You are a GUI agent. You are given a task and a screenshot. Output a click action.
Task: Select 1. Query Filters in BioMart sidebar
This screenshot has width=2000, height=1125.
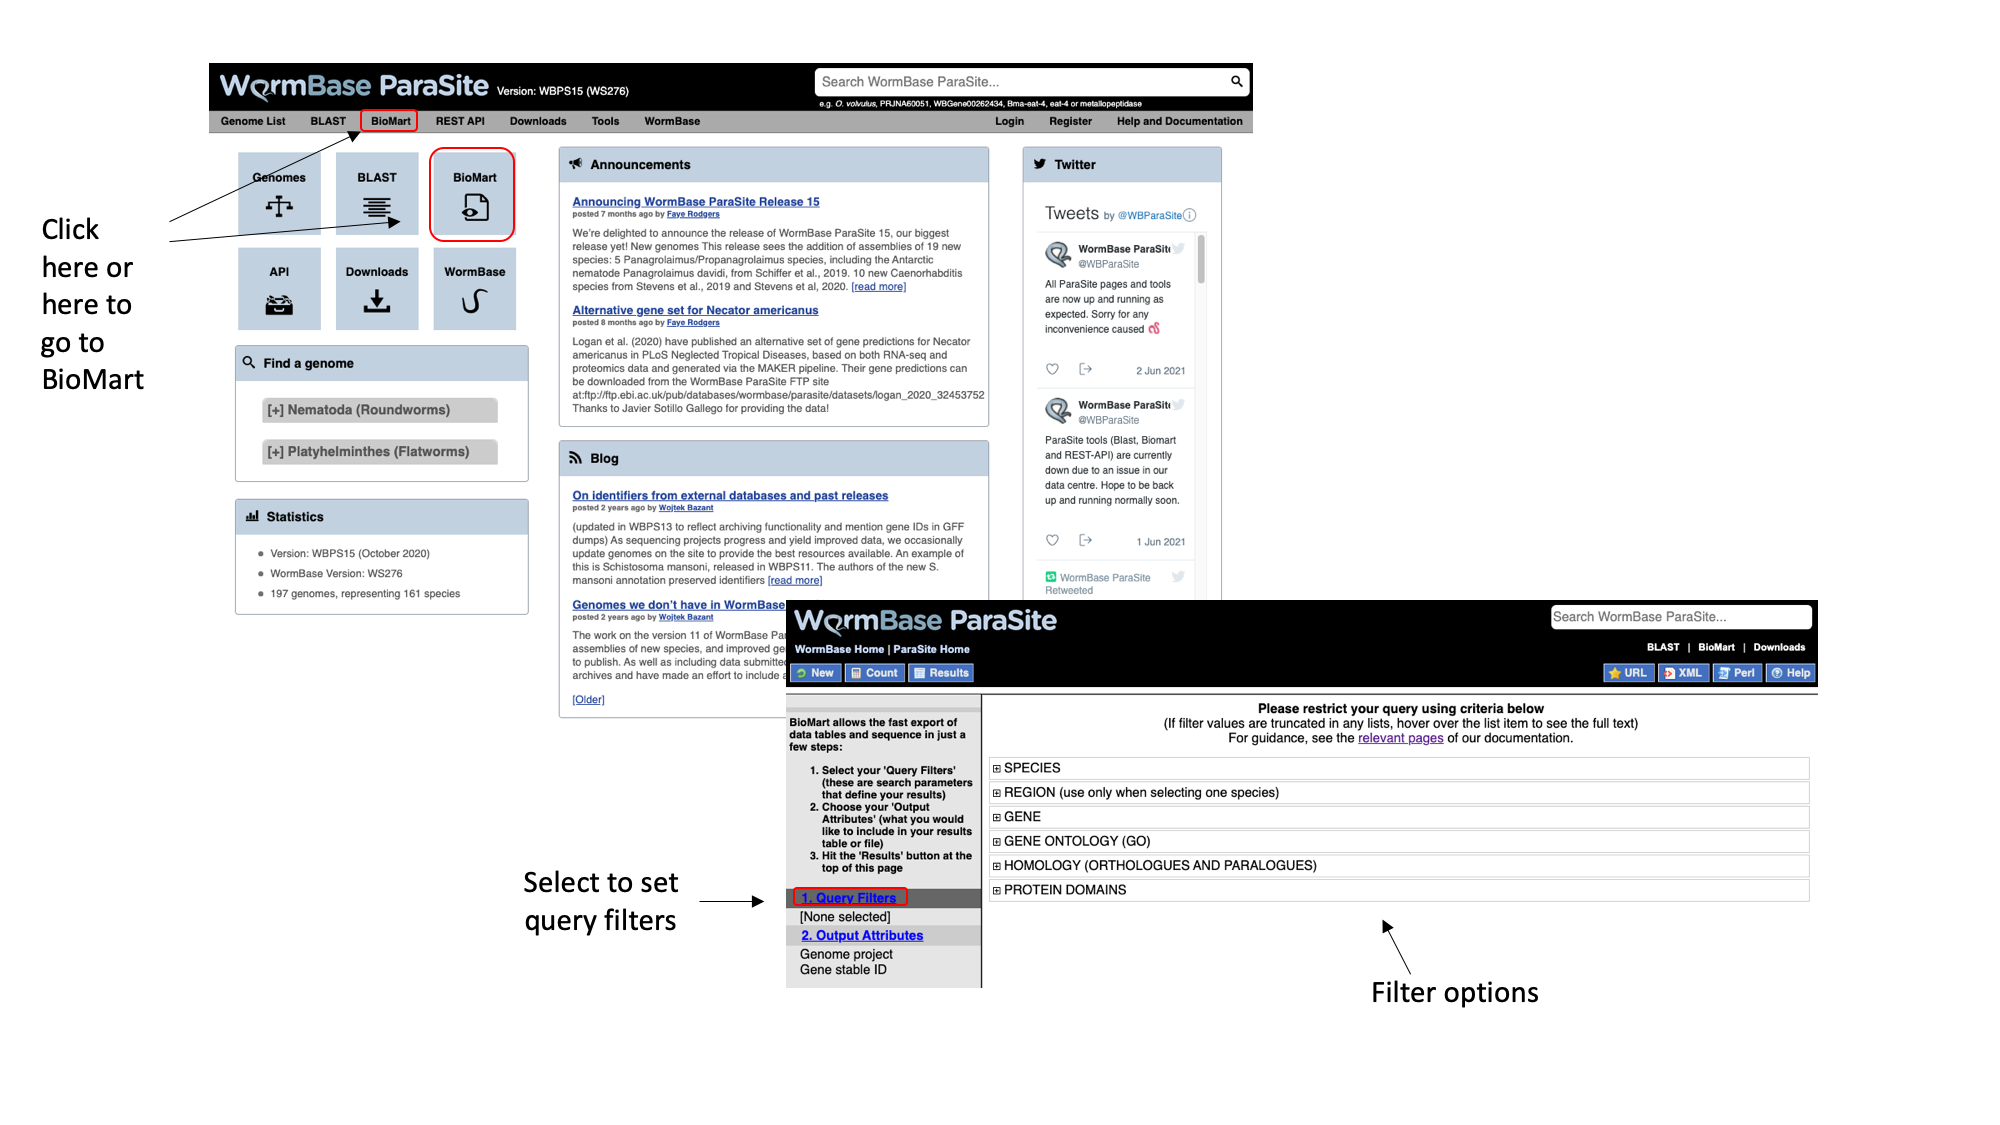(x=848, y=898)
